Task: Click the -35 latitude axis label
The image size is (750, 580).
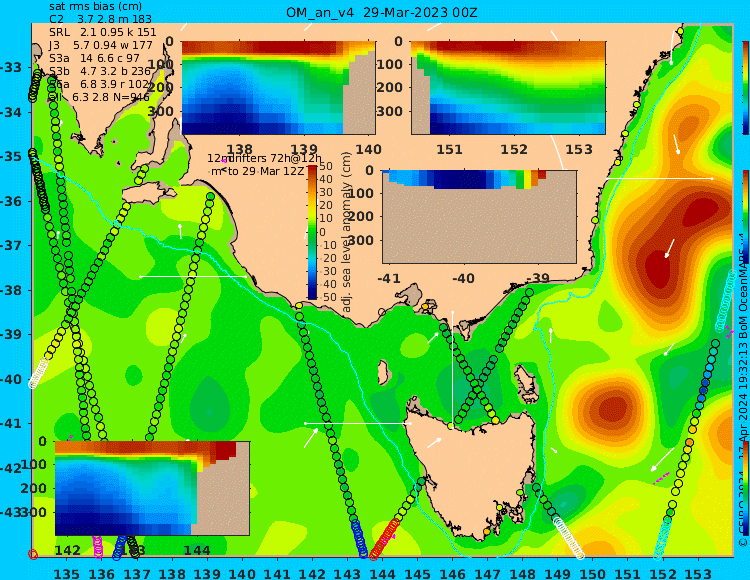Action: pyautogui.click(x=11, y=156)
